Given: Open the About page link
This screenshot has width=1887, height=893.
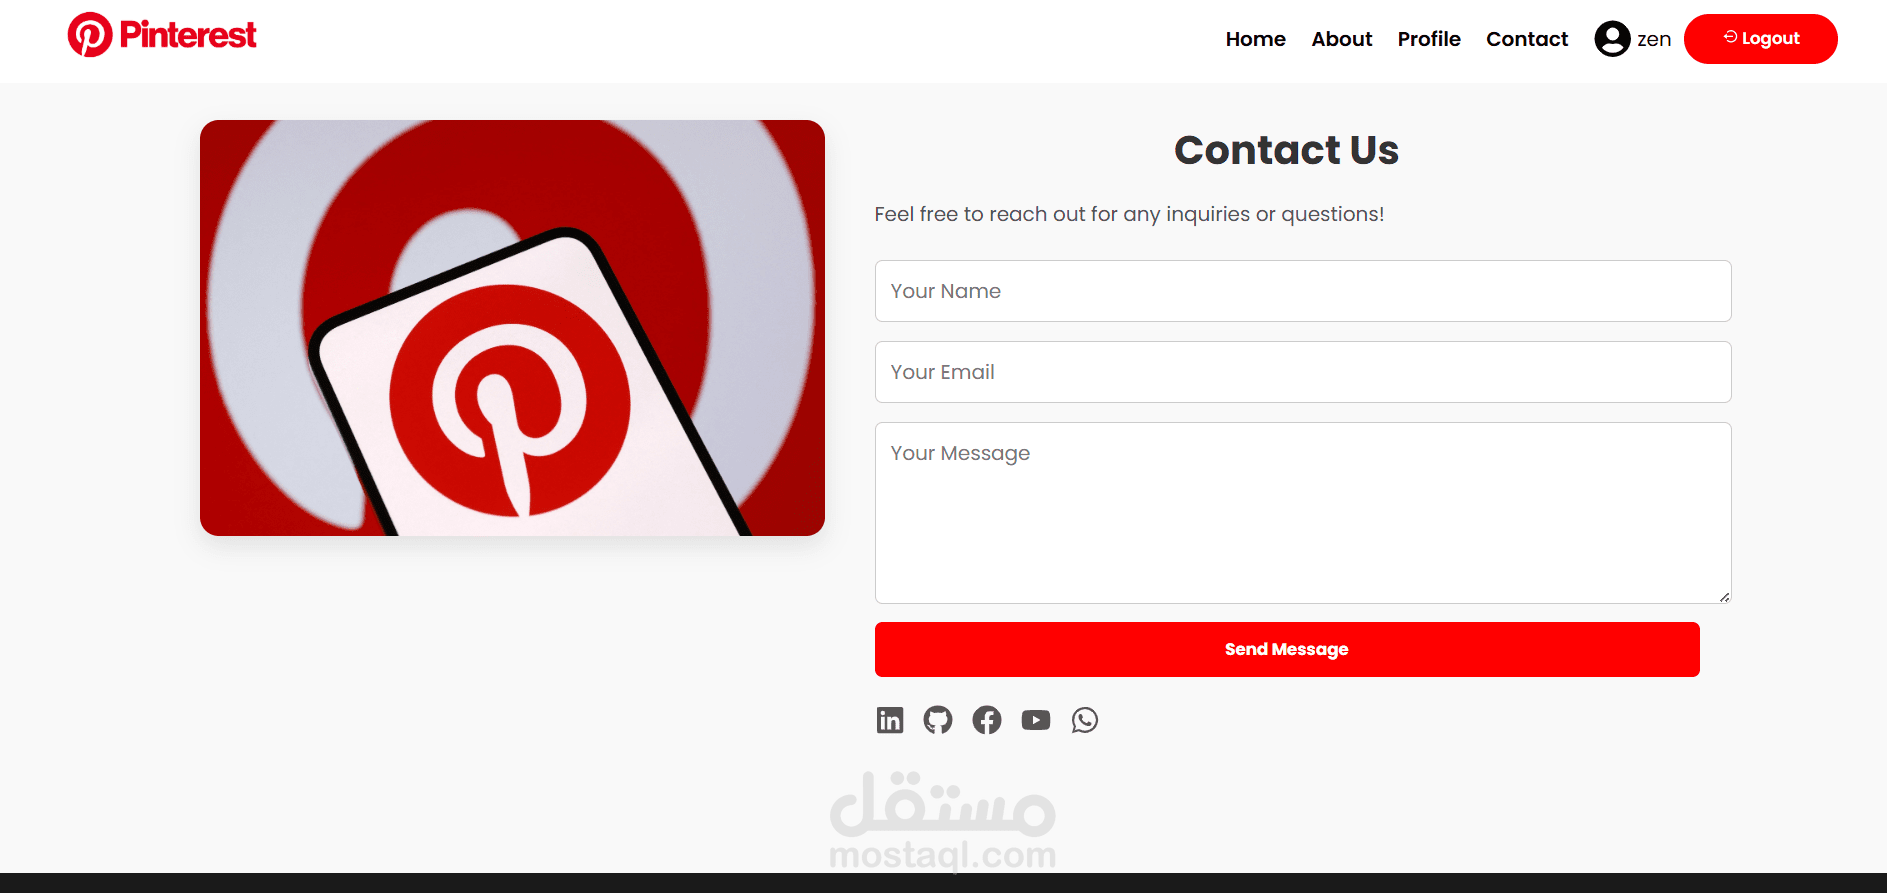Looking at the screenshot, I should point(1341,39).
